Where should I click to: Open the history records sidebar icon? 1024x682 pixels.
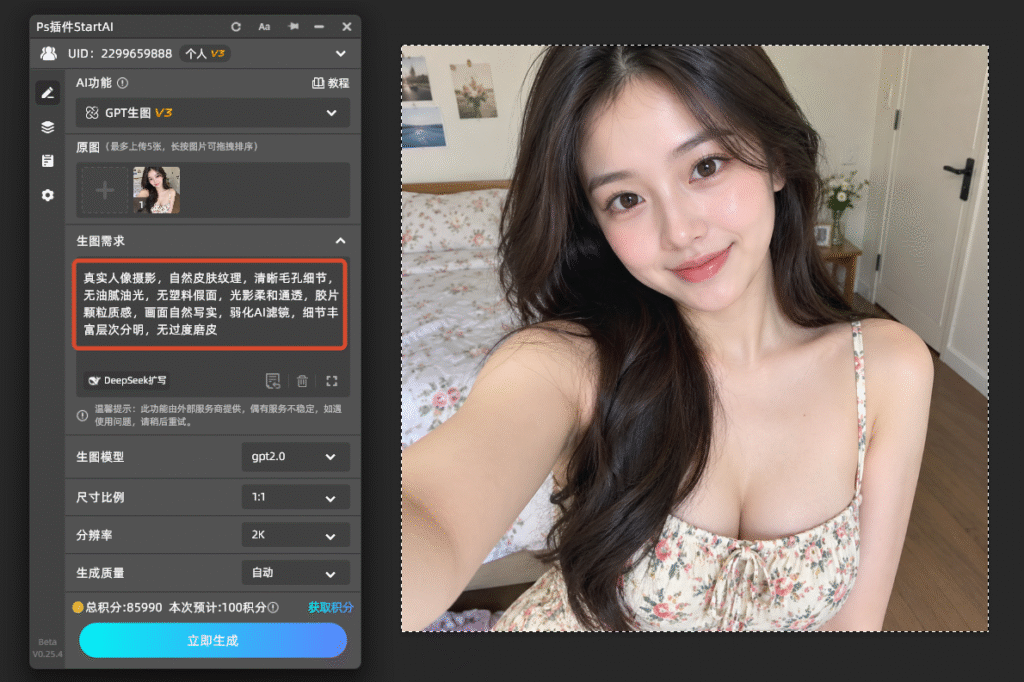point(48,161)
